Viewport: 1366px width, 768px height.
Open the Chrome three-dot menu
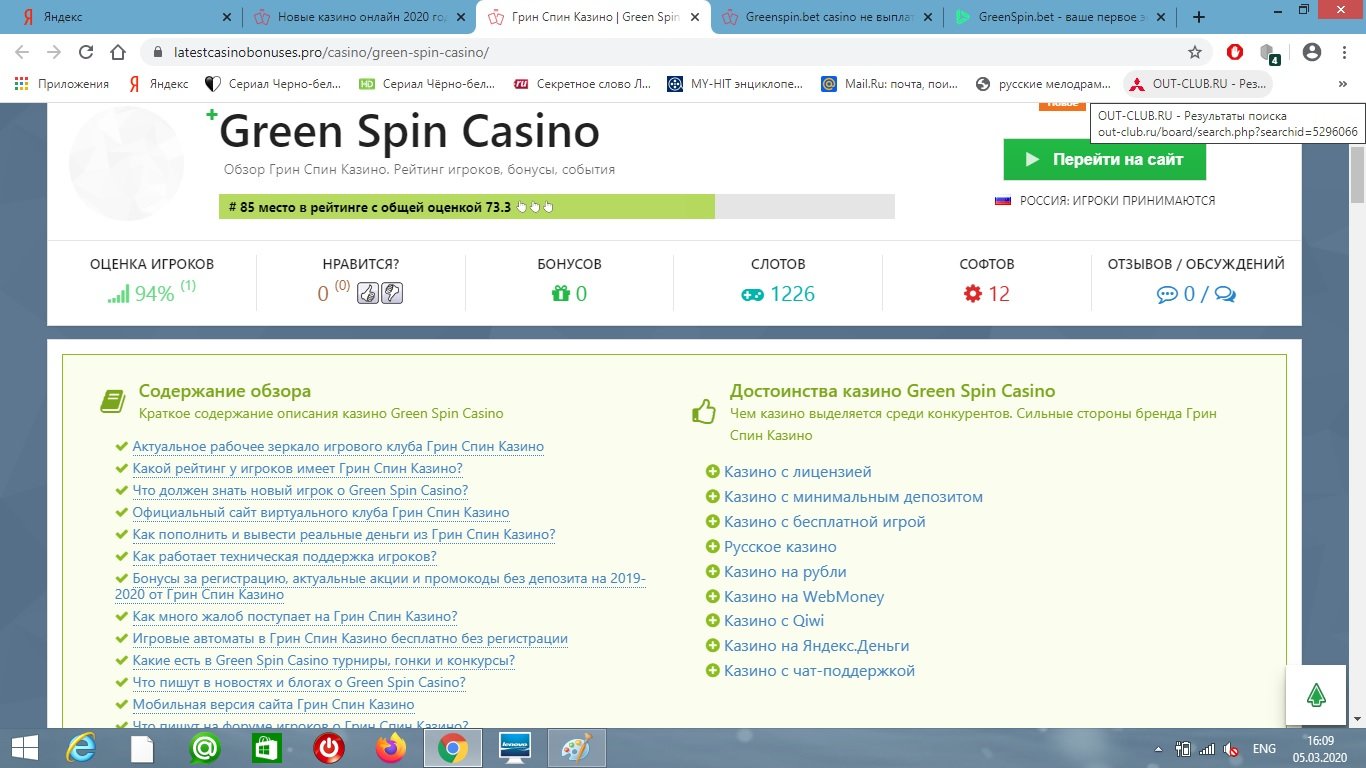tap(1343, 52)
